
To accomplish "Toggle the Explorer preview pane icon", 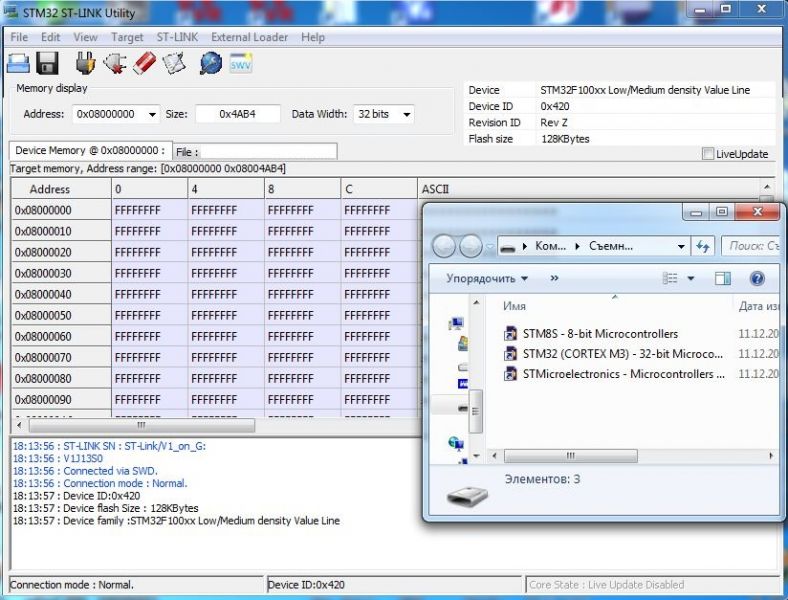I will pos(723,278).
